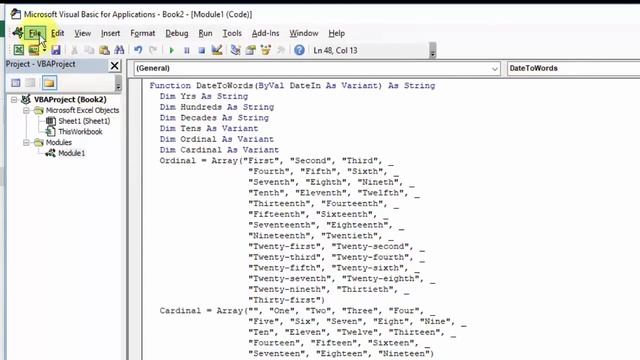Click Project pane toolbar overflow arrow
The image size is (640, 360).
tap(118, 83)
